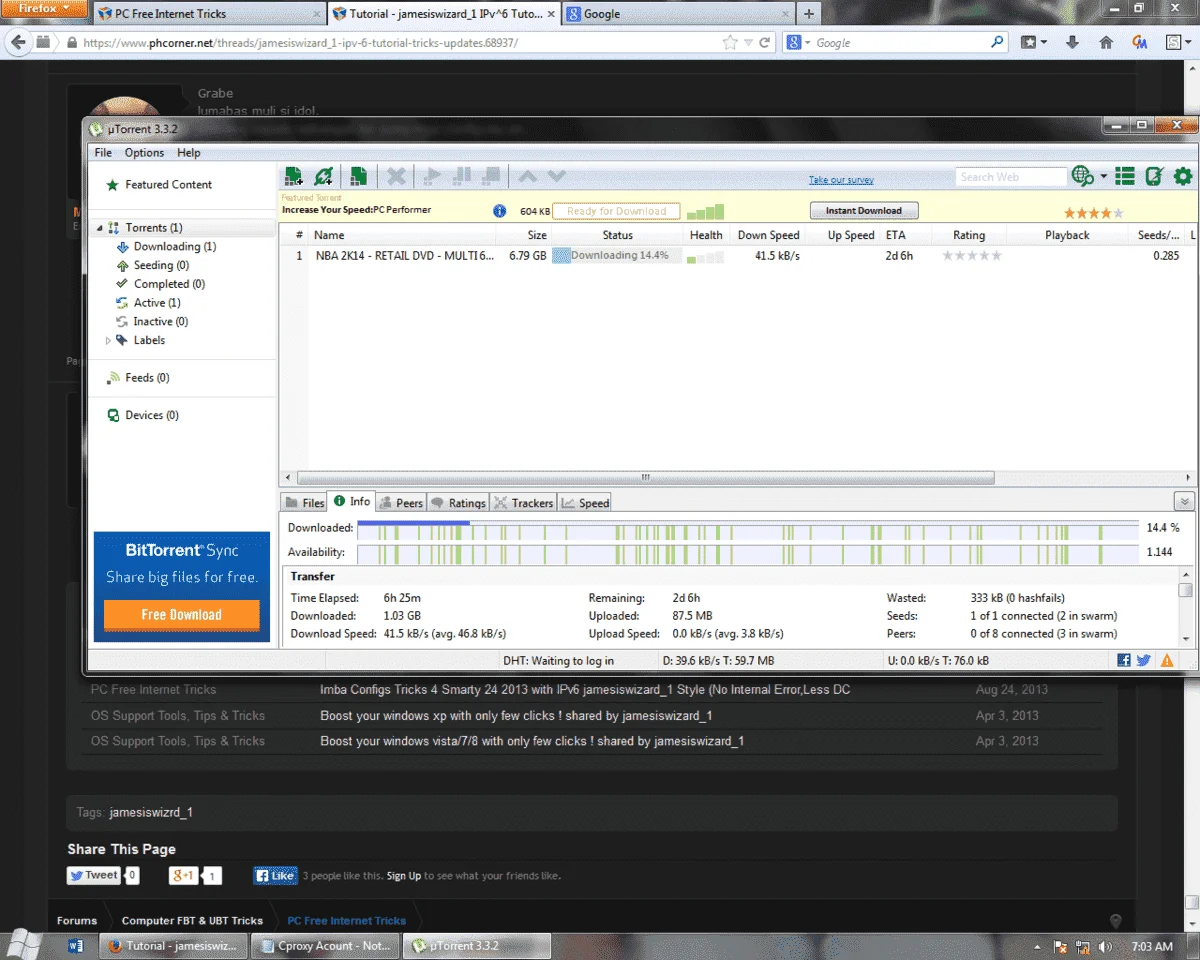Open the File menu in uTorrent
The image size is (1200, 960).
click(103, 153)
